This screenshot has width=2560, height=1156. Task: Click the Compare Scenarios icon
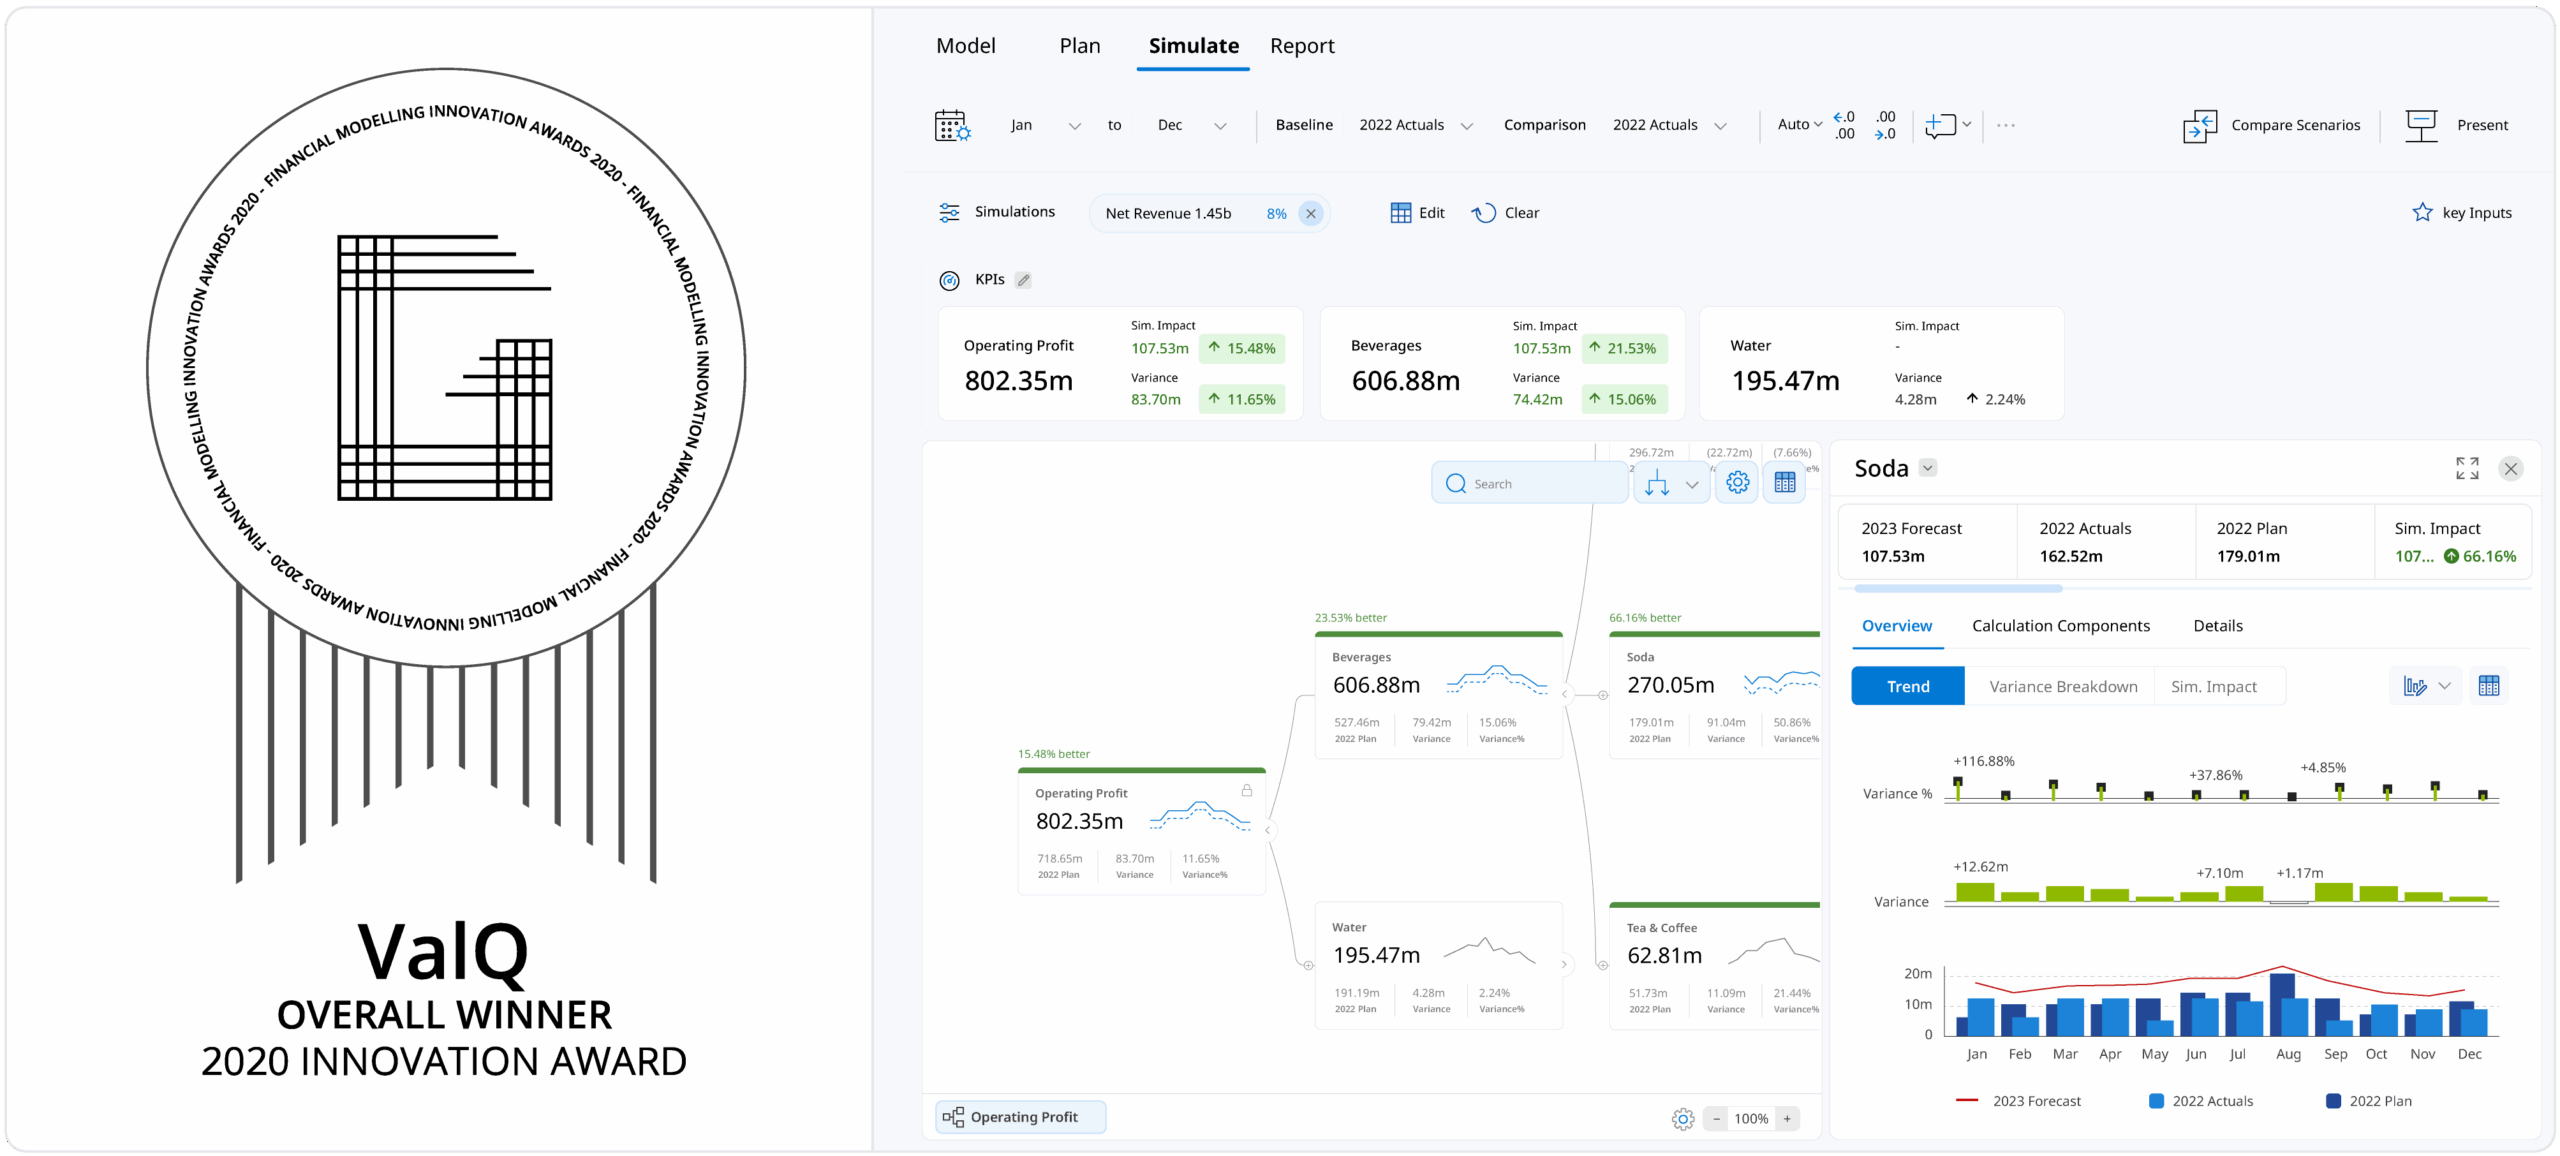tap(2200, 126)
